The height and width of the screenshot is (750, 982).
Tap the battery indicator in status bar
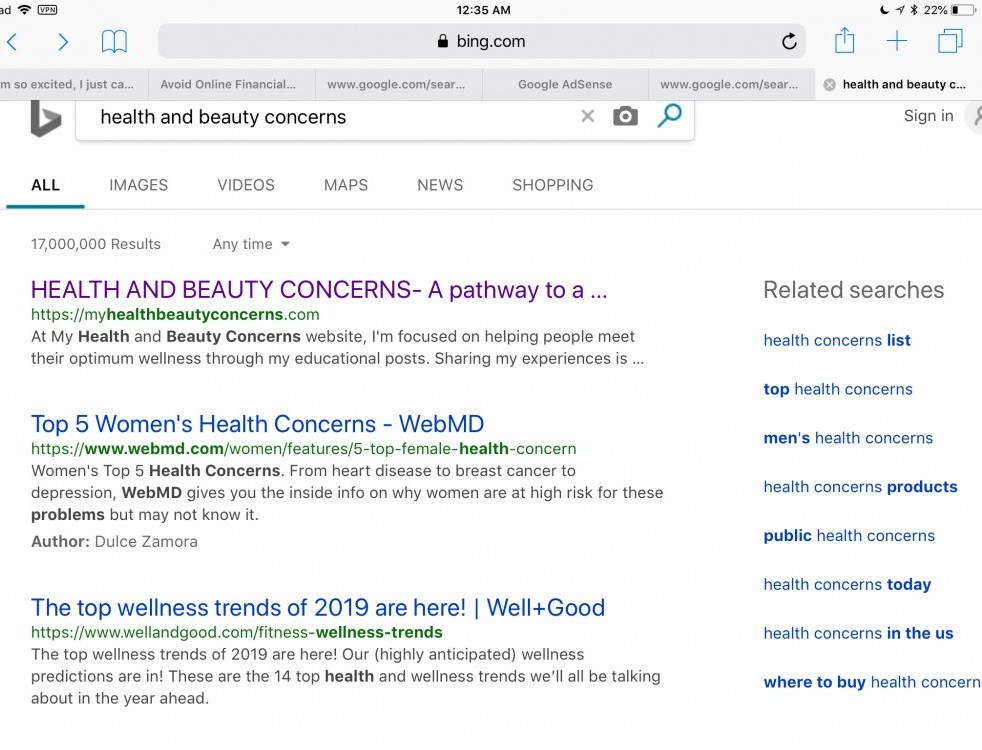(x=963, y=10)
